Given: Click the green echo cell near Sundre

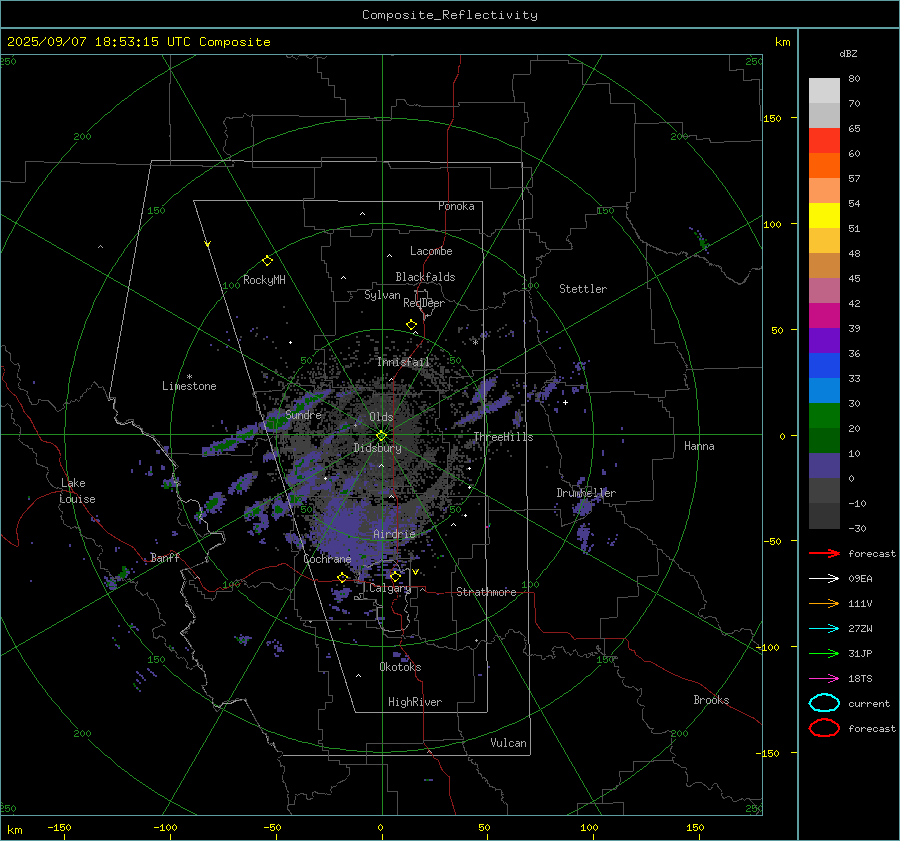Looking at the screenshot, I should (277, 423).
